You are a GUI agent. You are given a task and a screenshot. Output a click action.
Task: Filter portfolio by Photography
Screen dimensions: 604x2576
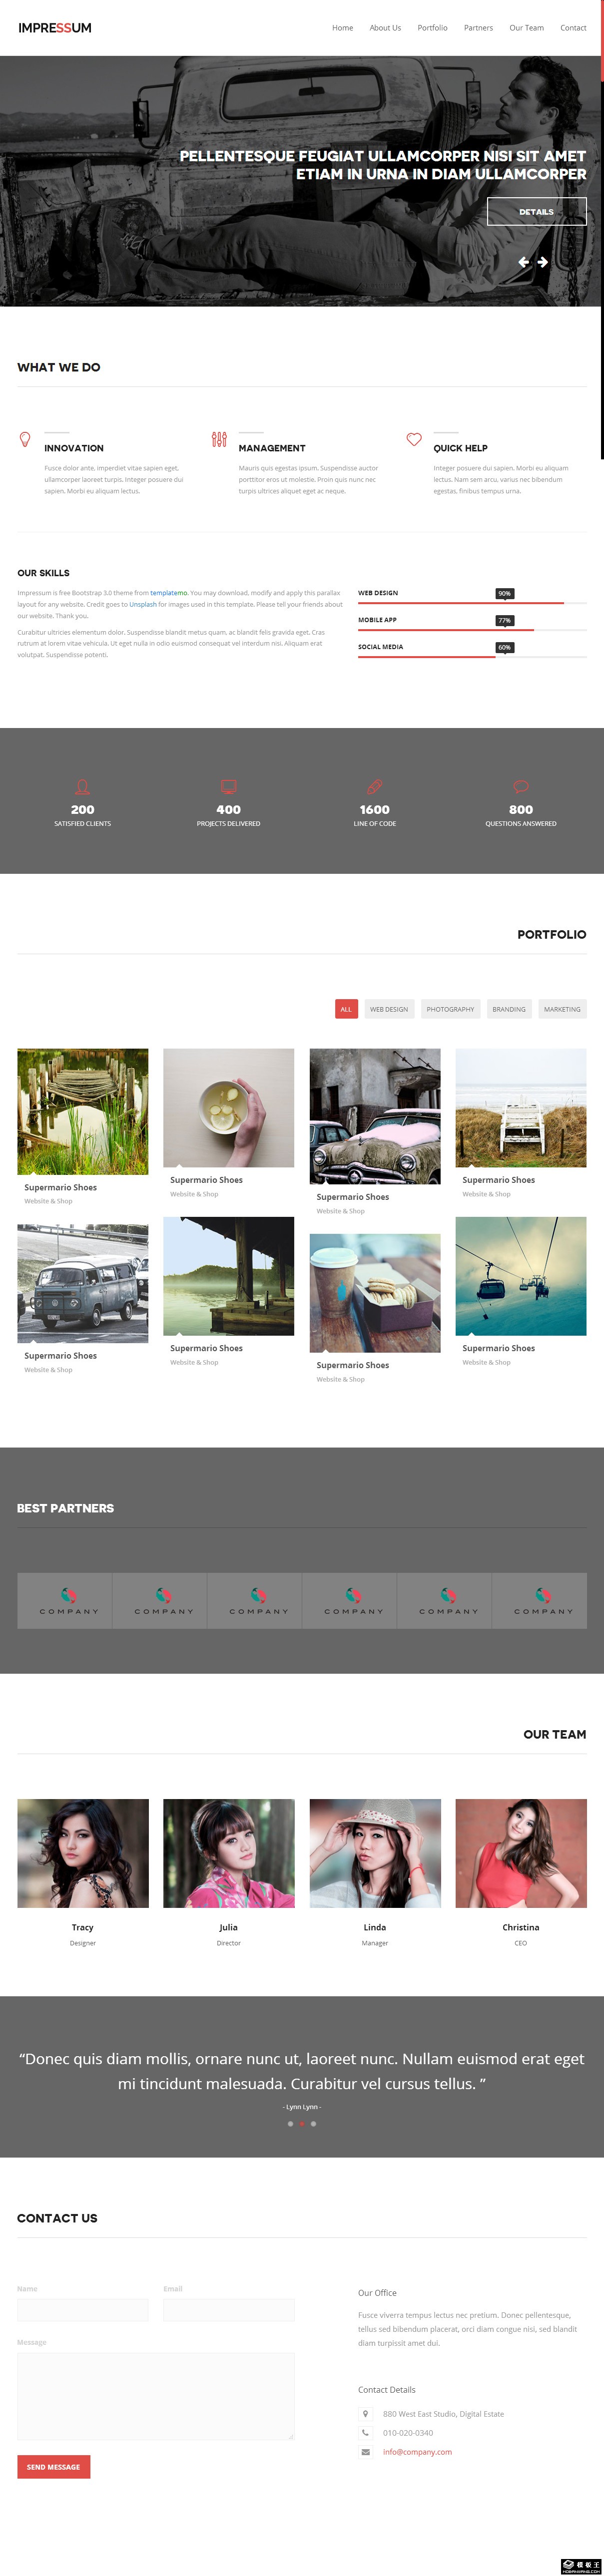450,1009
